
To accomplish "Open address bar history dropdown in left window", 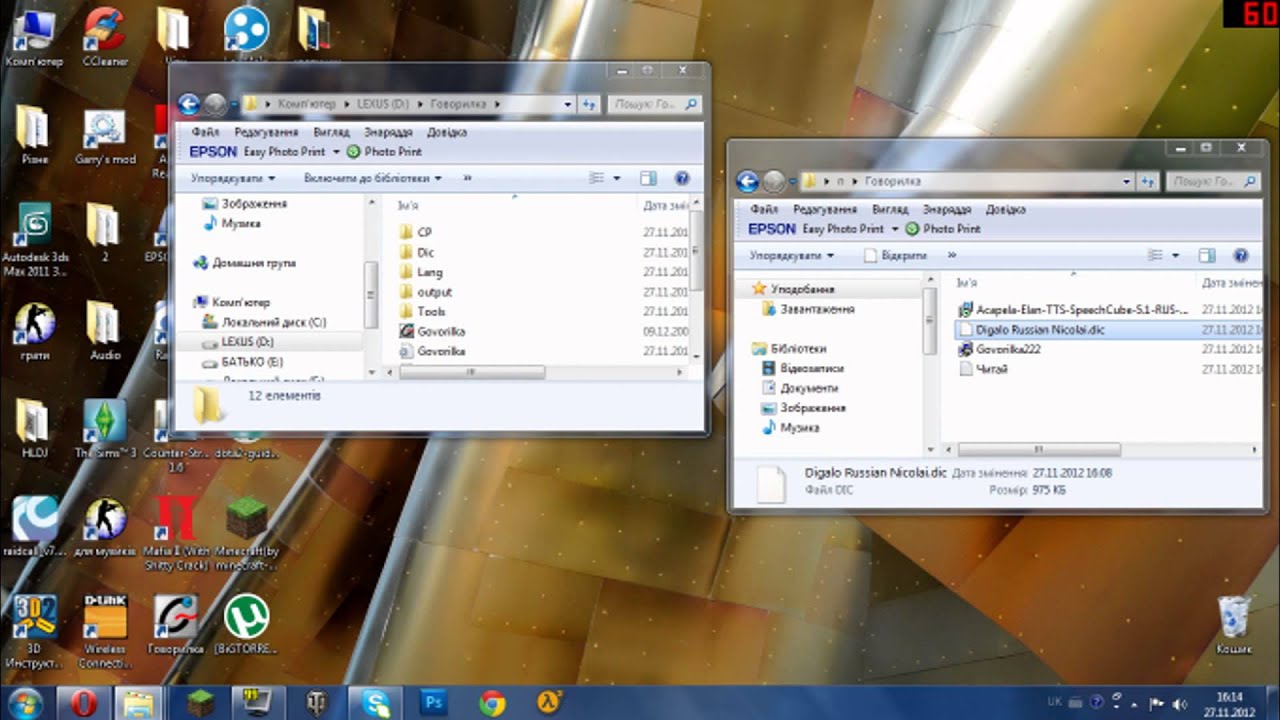I will point(568,104).
